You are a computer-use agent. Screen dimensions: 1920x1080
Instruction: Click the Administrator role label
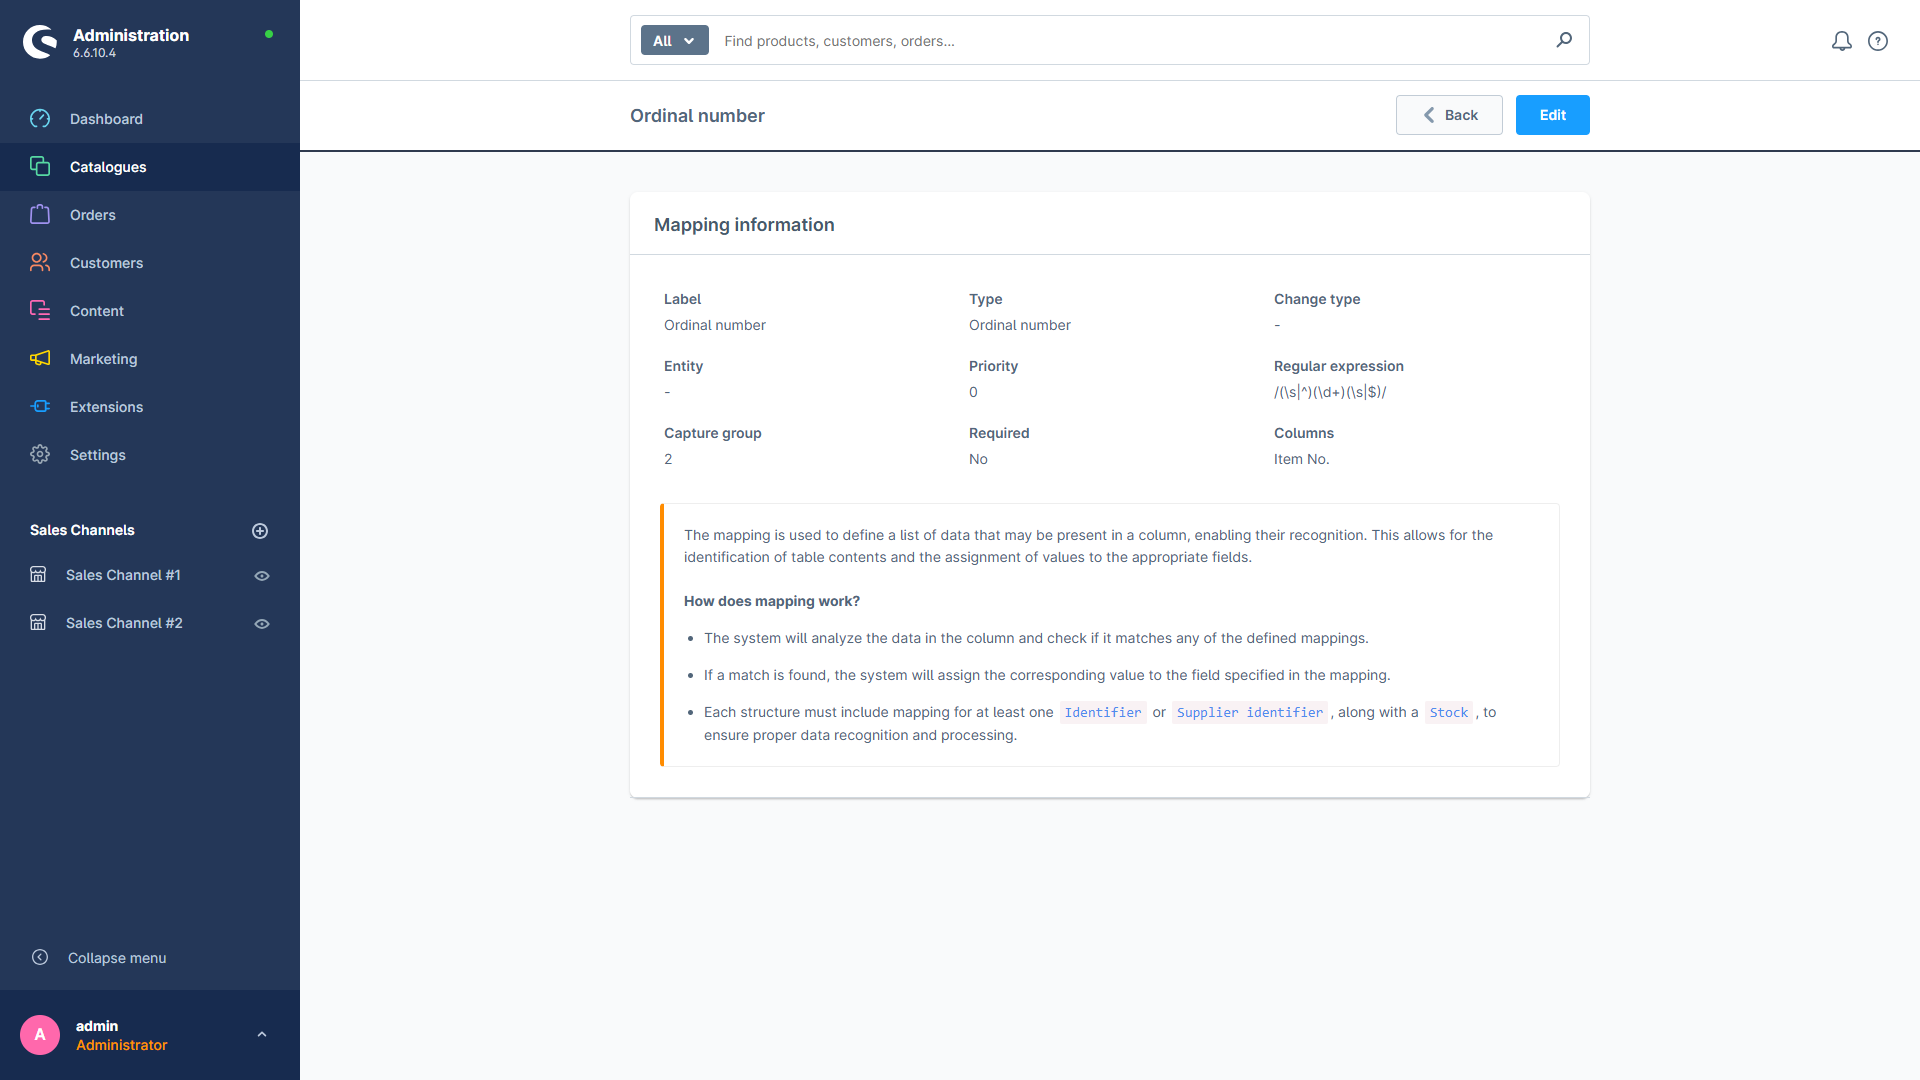click(122, 1045)
